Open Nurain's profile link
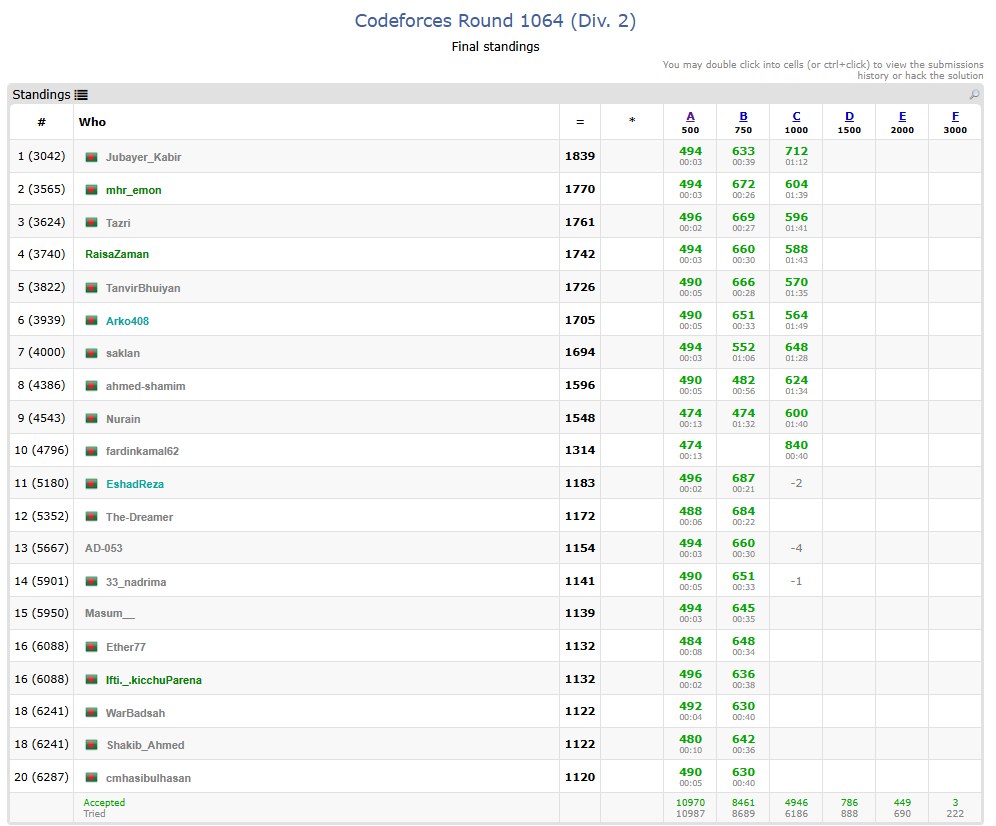This screenshot has height=826, width=996. pyautogui.click(x=123, y=419)
